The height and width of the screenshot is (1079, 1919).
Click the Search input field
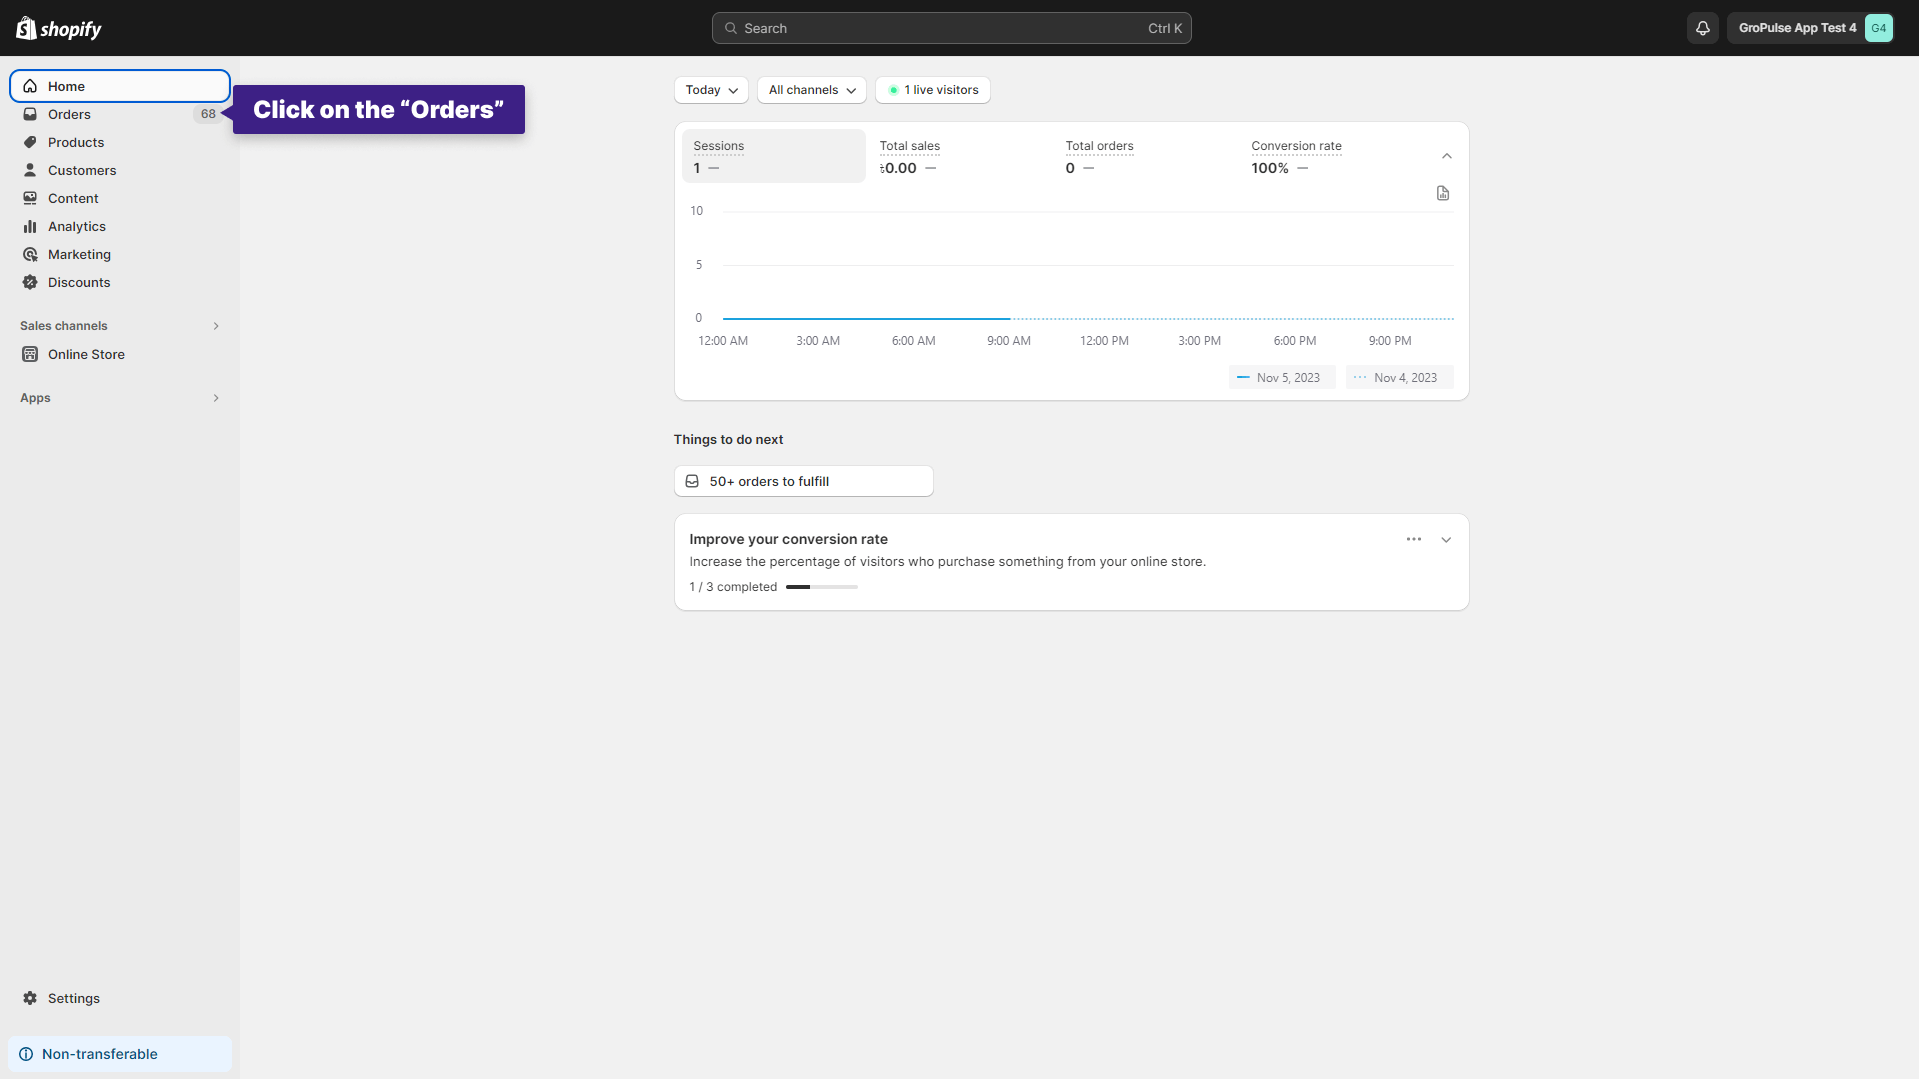click(951, 28)
